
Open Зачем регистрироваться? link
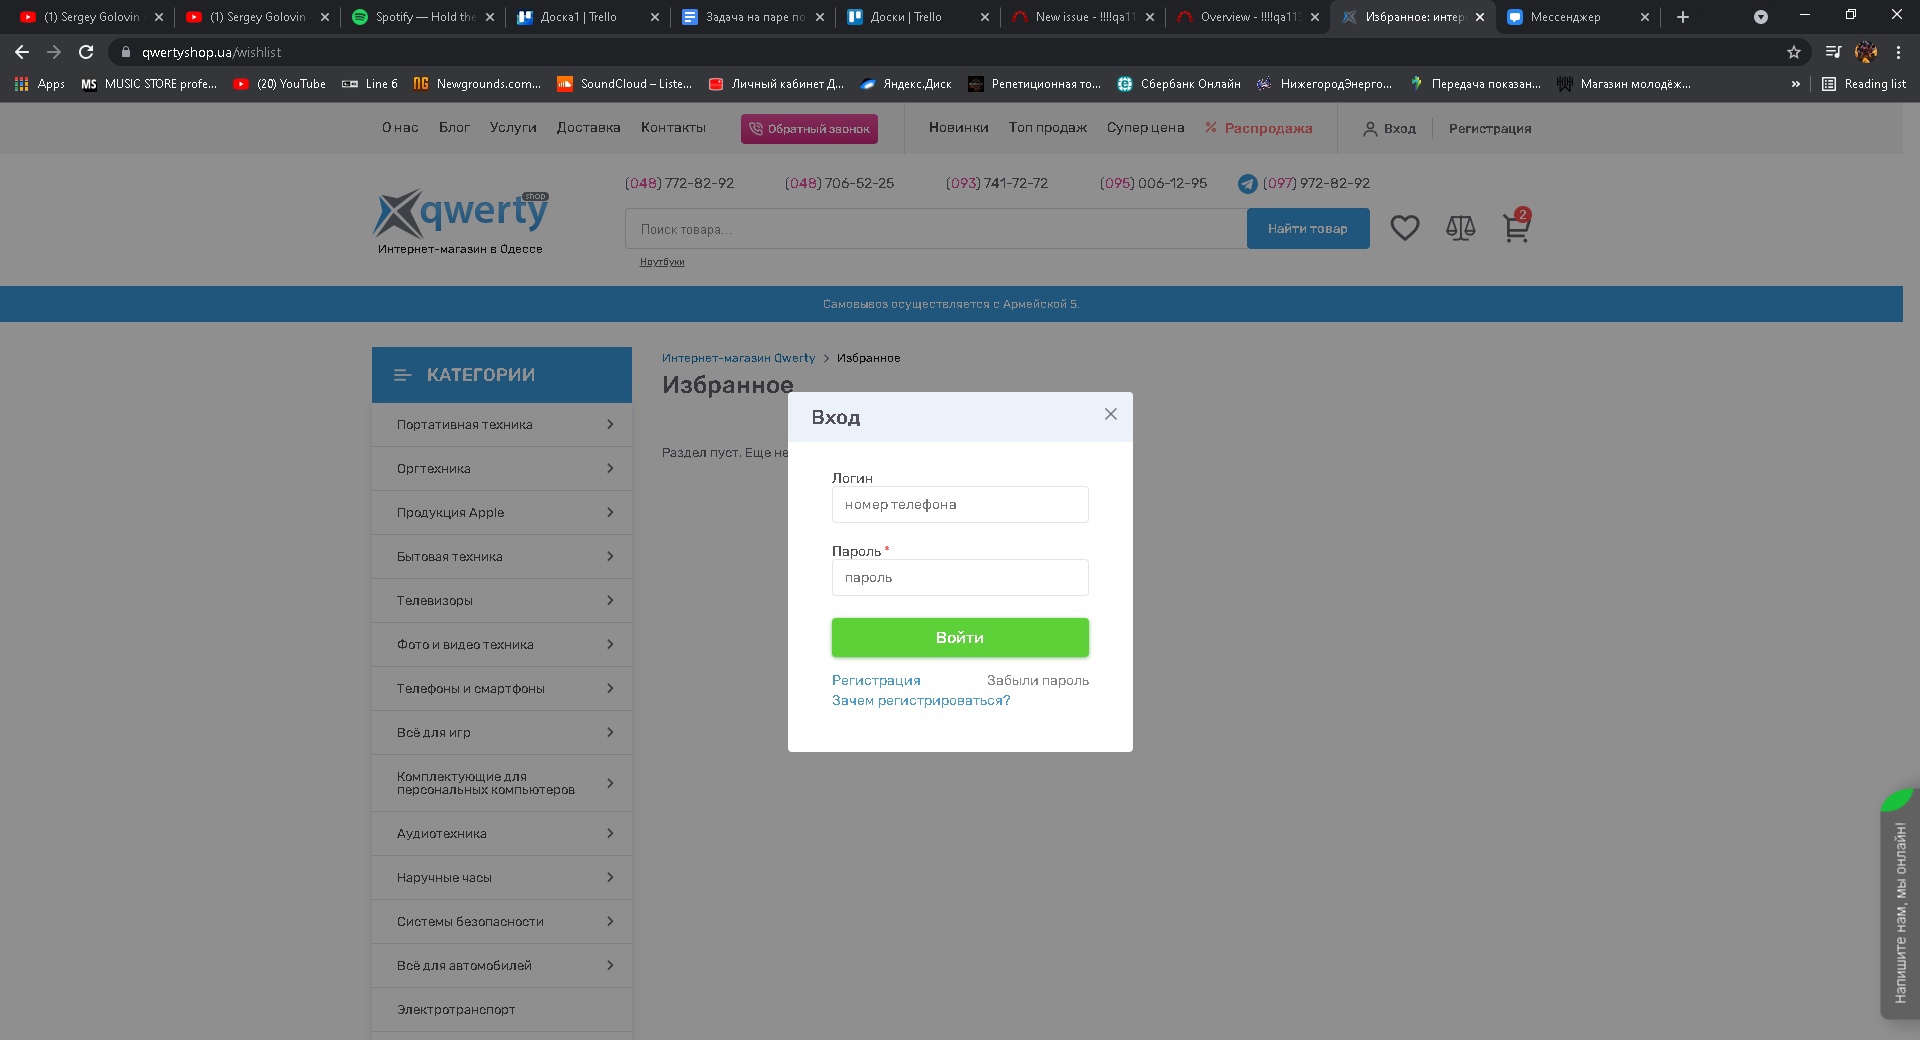[x=920, y=701]
